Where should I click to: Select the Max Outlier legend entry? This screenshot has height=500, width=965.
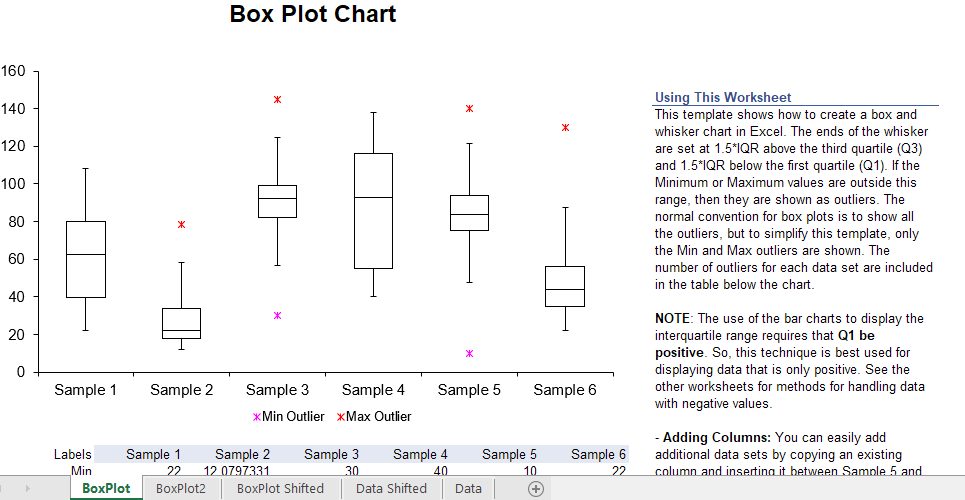[374, 417]
